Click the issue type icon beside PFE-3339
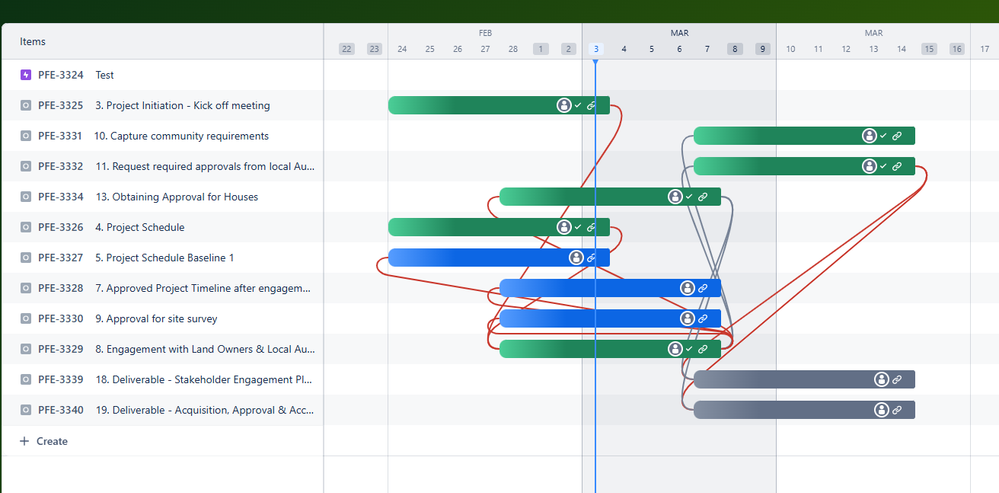The image size is (999, 493). coord(25,380)
